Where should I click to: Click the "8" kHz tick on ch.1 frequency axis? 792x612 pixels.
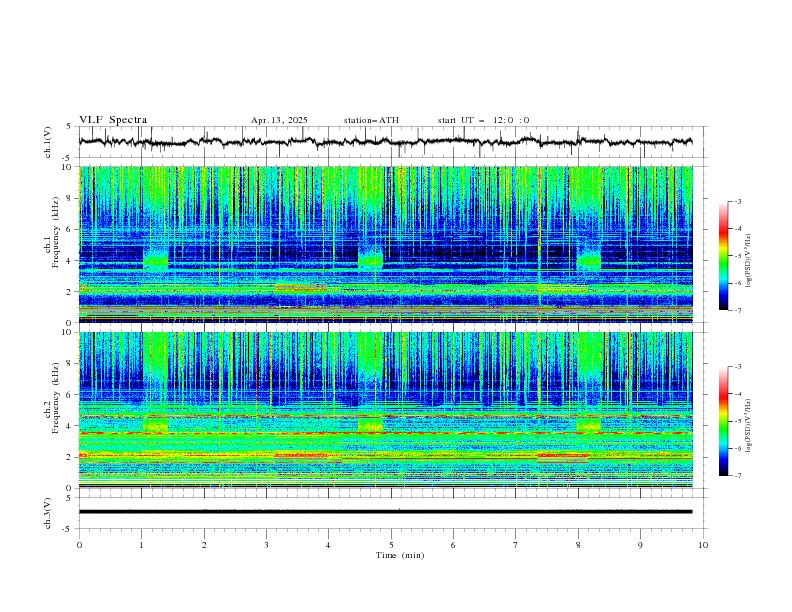71,198
